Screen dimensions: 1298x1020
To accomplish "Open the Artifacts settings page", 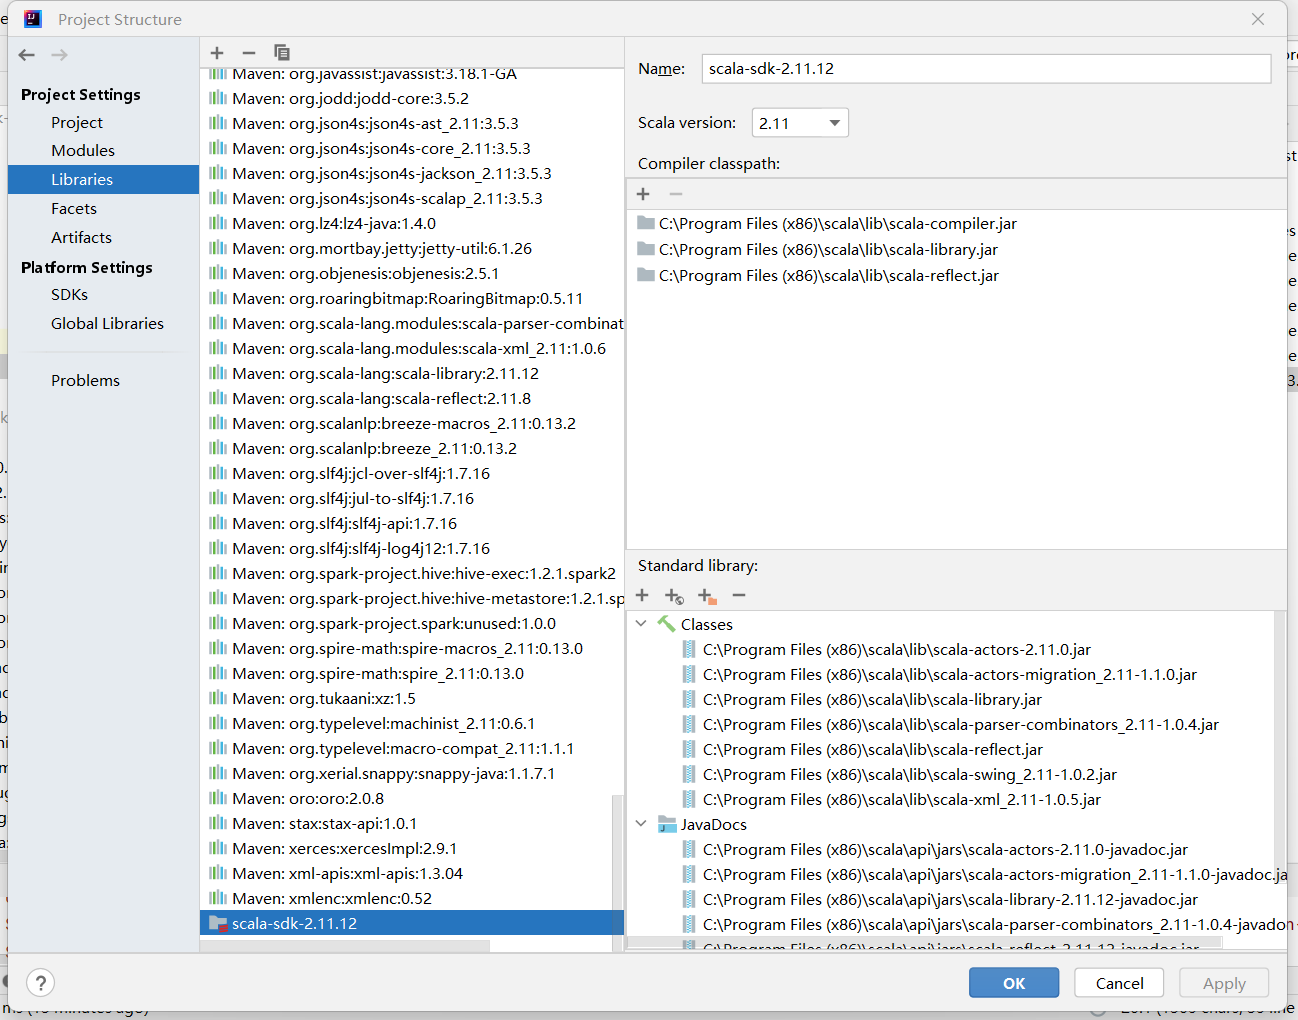I will (x=81, y=237).
